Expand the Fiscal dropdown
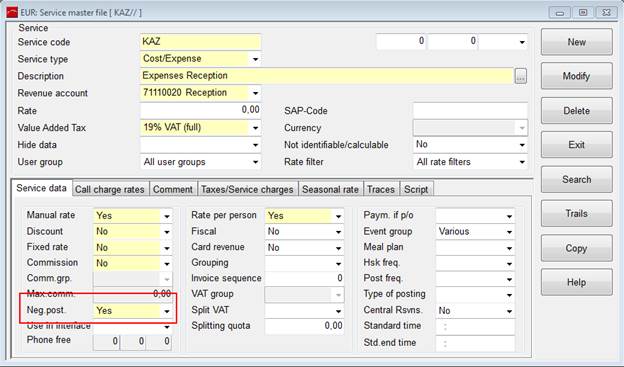Screen dimensions: 624x367 338,232
